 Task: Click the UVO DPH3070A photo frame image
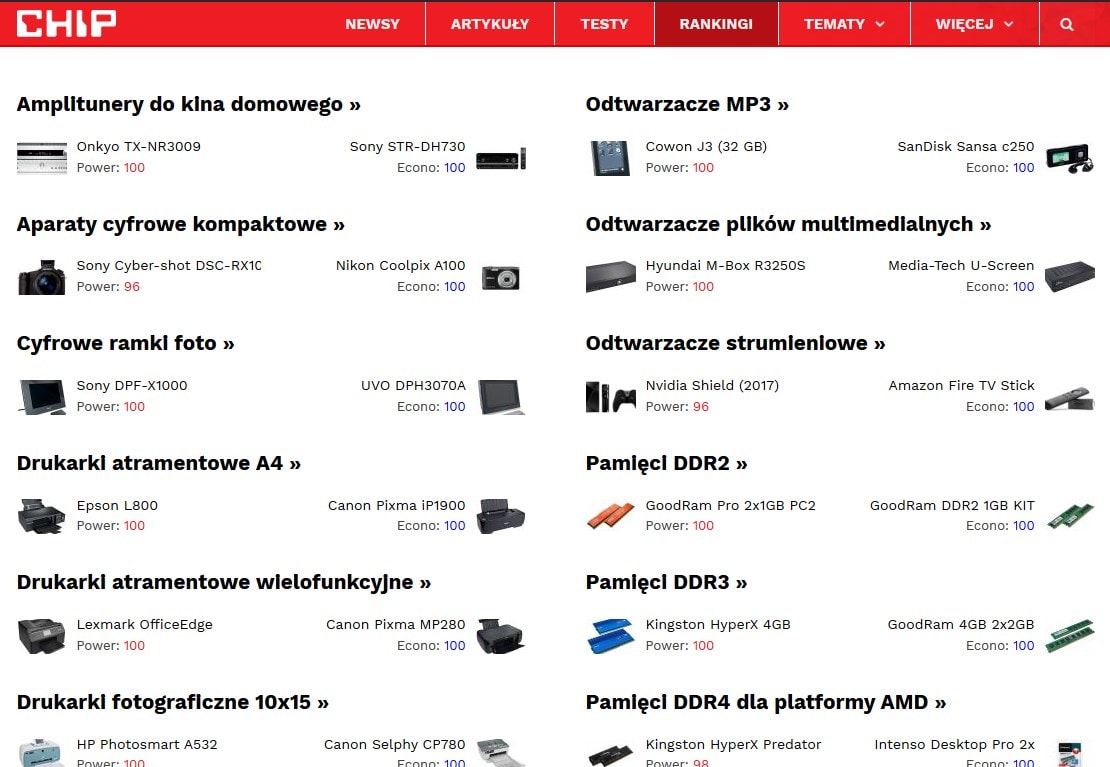pos(501,397)
